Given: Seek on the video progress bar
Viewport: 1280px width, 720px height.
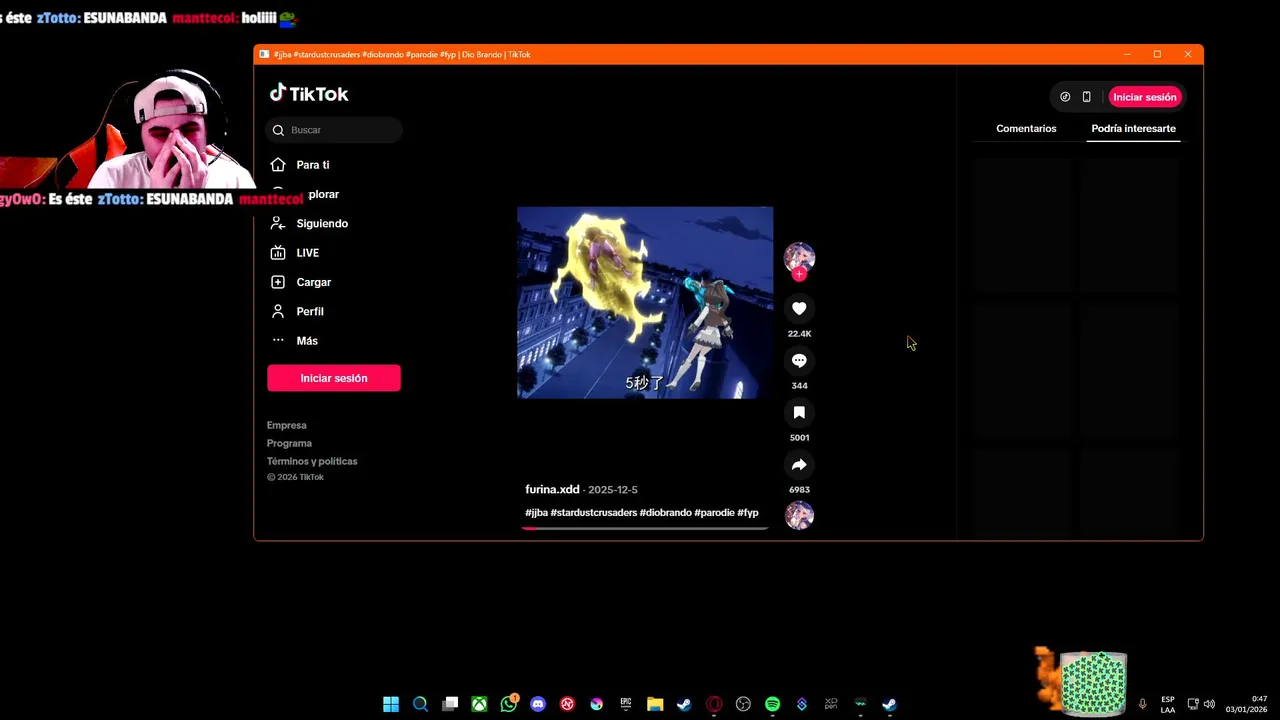Looking at the screenshot, I should coord(645,528).
